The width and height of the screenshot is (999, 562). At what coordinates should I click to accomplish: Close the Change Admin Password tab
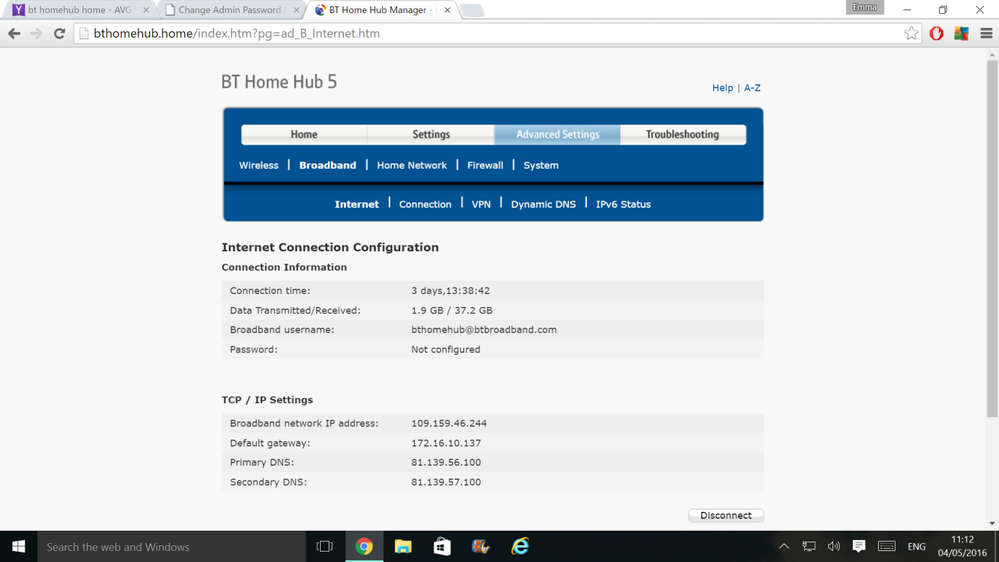pos(297,10)
